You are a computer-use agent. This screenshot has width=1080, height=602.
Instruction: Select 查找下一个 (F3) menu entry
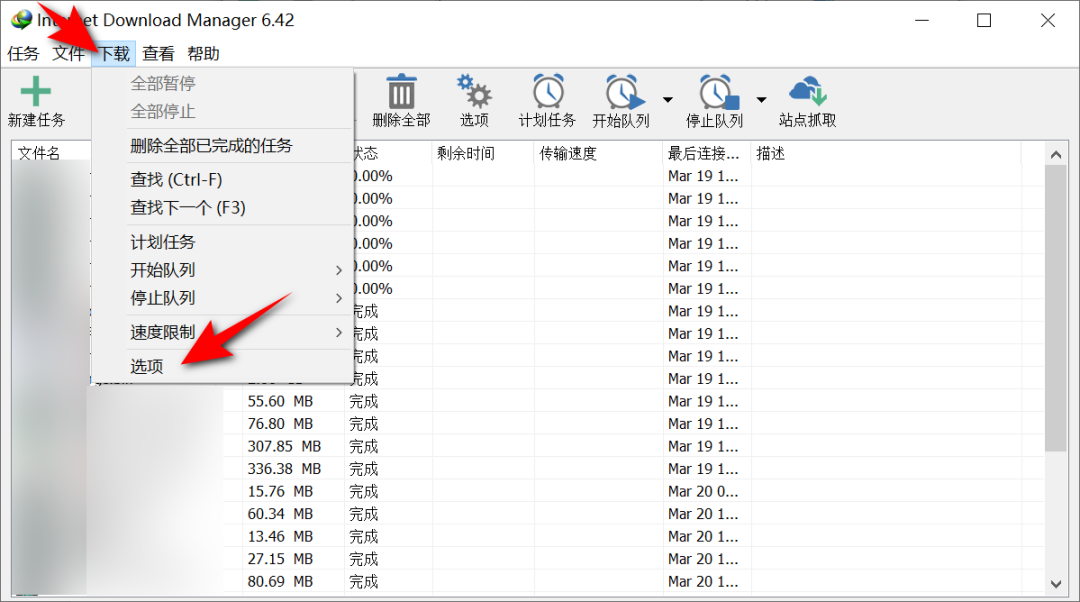[222, 207]
